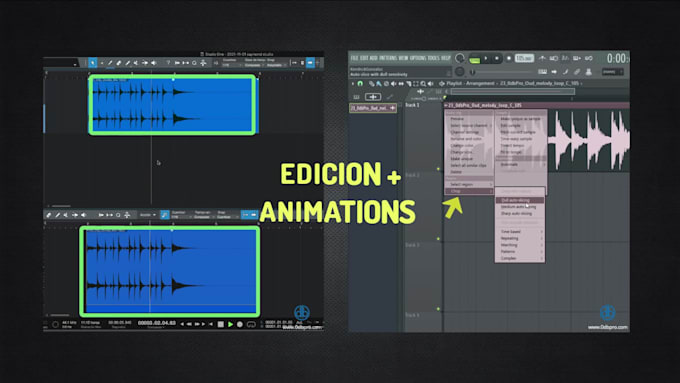
Task: Click the Track 1 header in FL playlist
Action: coord(423,139)
